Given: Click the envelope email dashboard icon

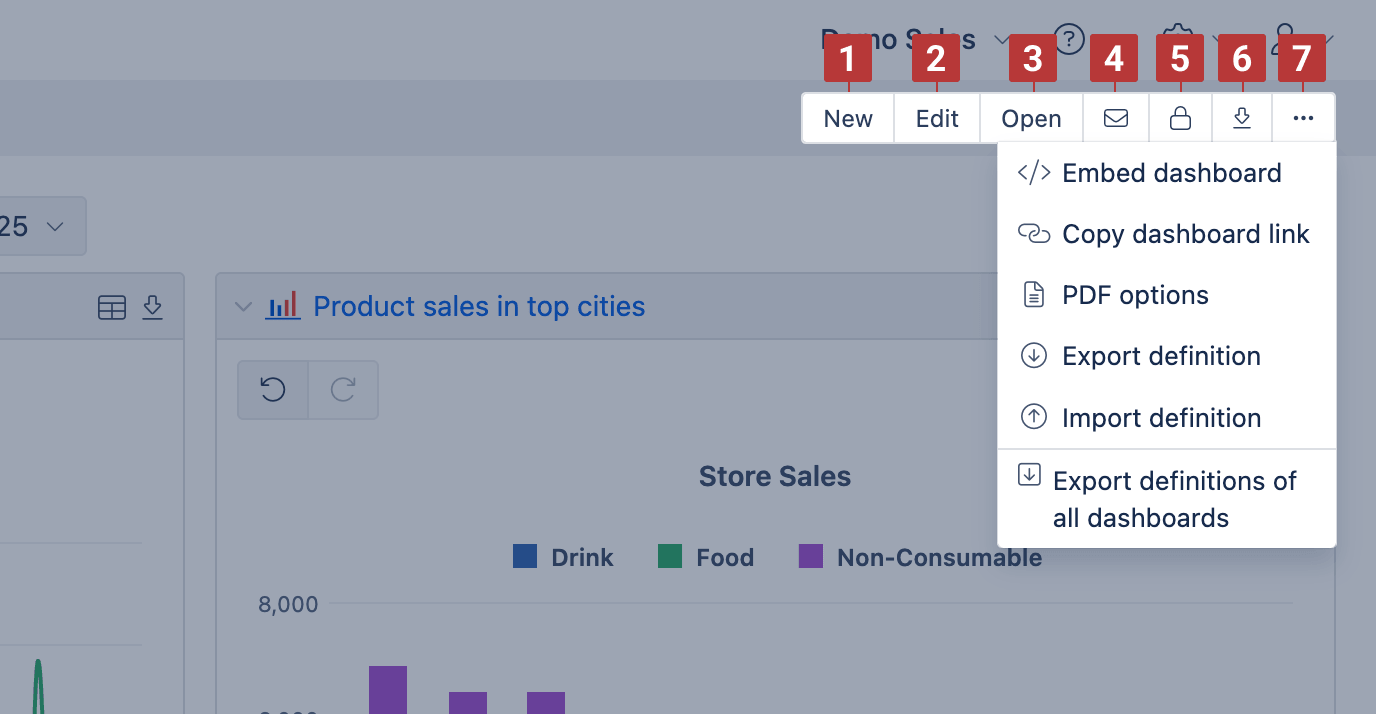Looking at the screenshot, I should (1116, 118).
